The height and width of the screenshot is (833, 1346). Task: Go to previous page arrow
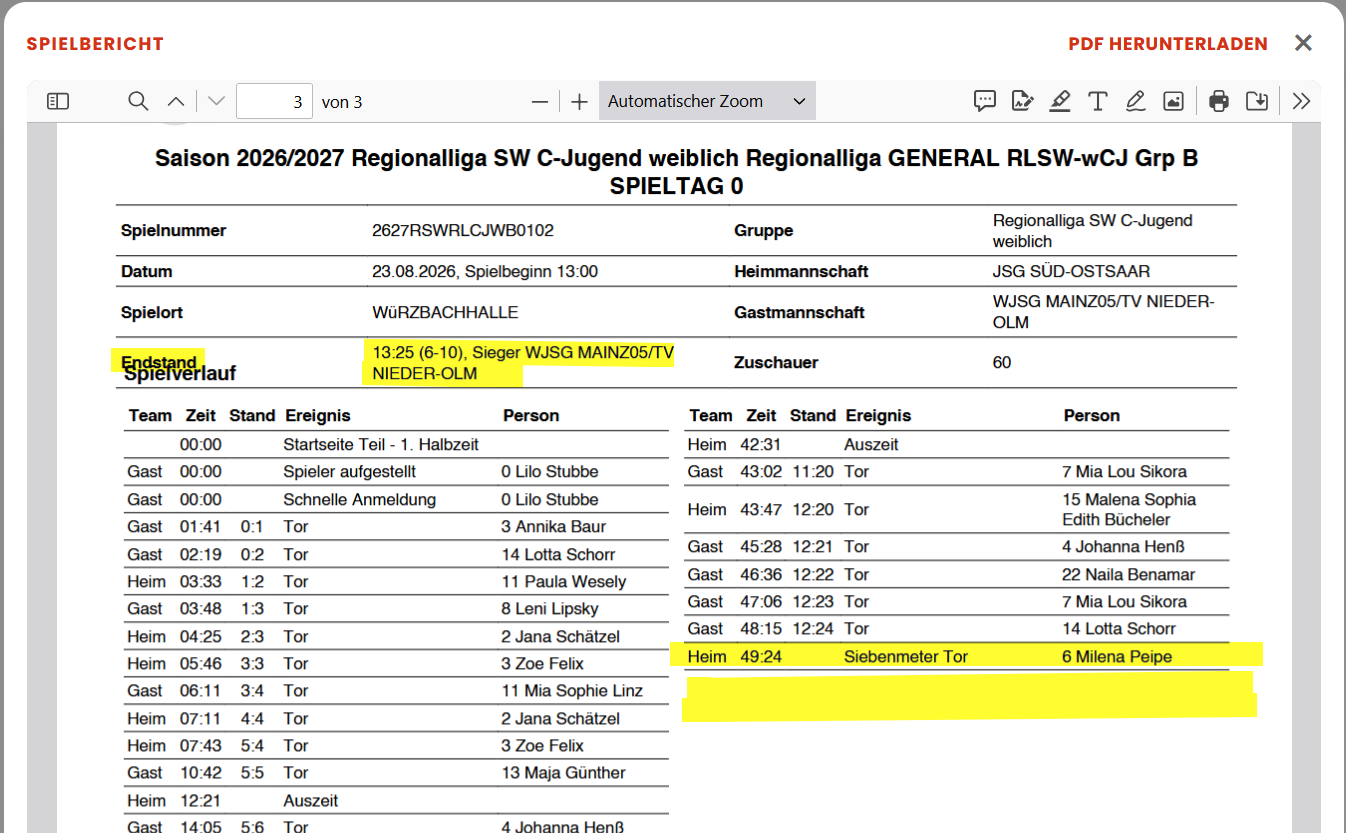tap(176, 101)
